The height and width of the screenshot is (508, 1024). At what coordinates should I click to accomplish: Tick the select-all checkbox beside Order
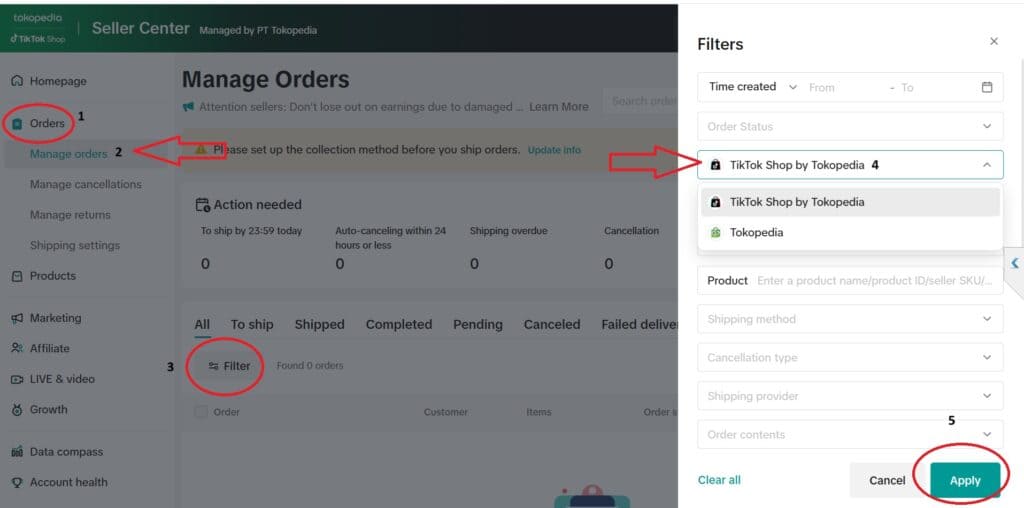click(201, 412)
